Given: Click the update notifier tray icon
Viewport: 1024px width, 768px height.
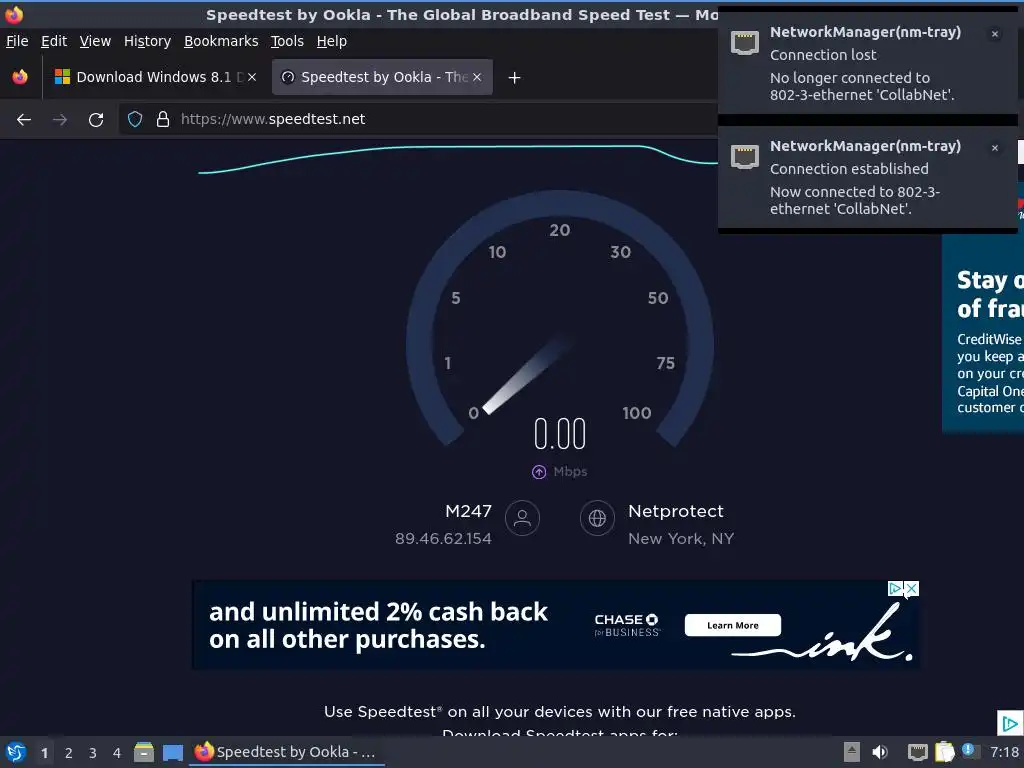Looking at the screenshot, I should point(970,751).
